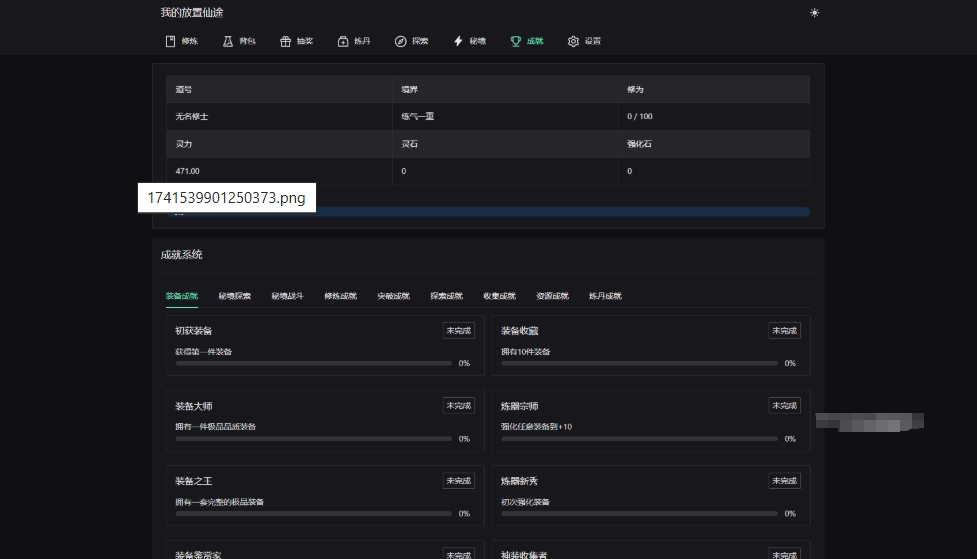
Task: Click the 初次强化装备 description
Action: 525,502
